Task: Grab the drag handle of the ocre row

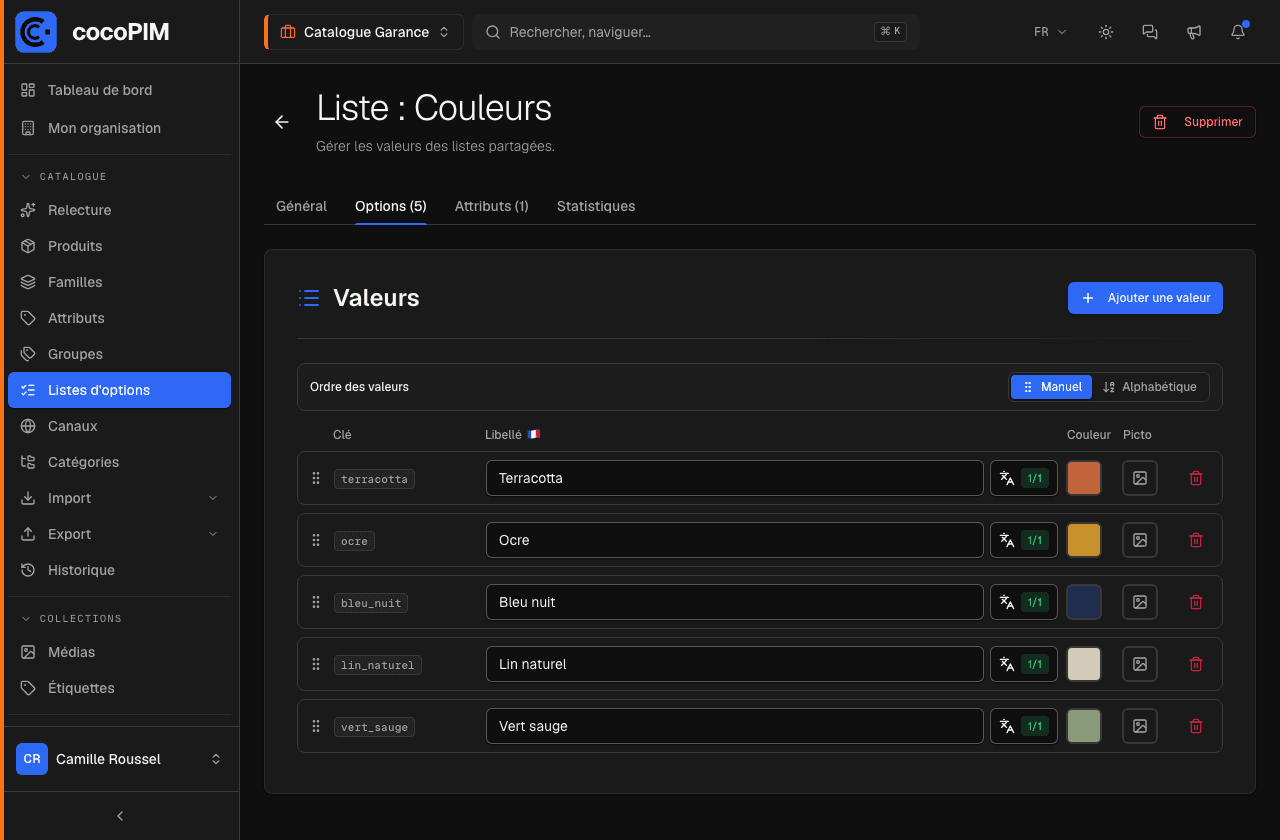Action: [x=316, y=540]
